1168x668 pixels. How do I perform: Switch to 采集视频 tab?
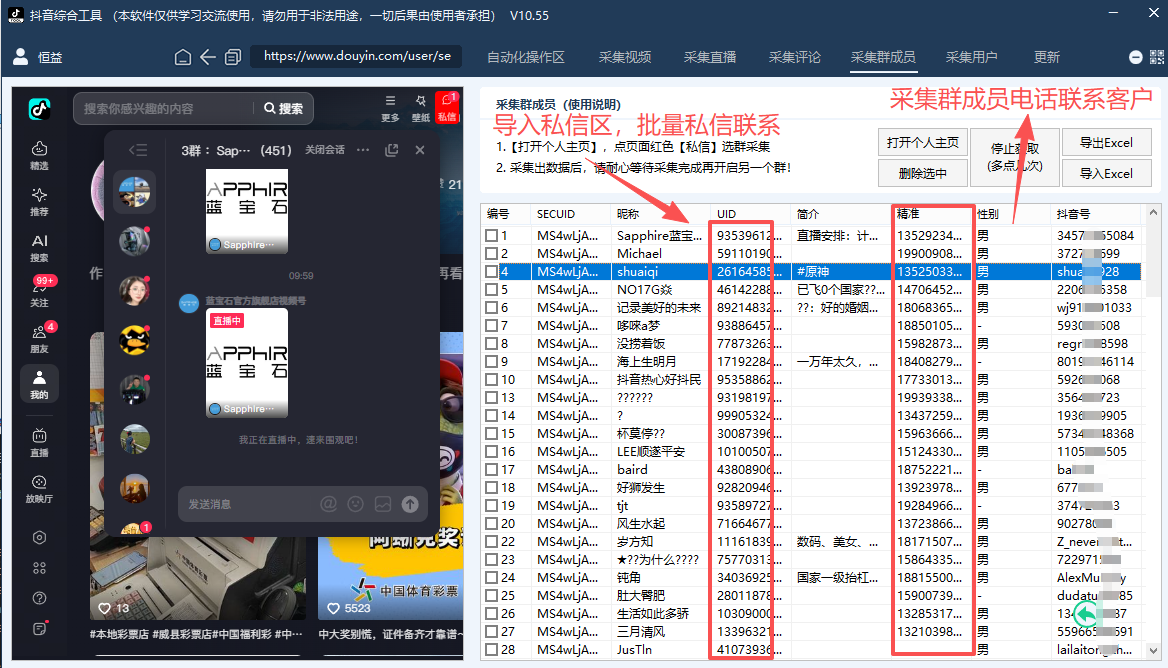tap(625, 57)
